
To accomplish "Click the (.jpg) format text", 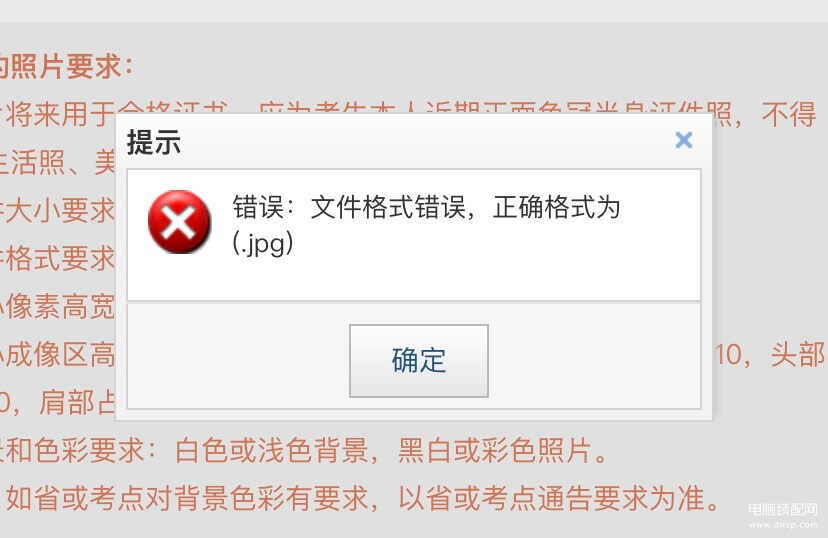I will point(262,244).
